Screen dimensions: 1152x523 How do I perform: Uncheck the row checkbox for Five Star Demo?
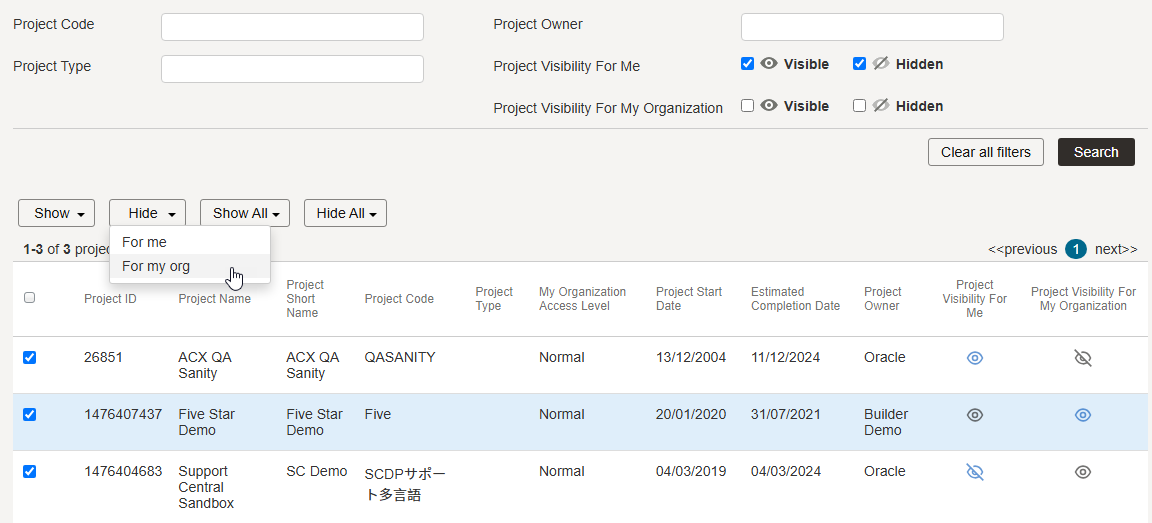(29, 415)
